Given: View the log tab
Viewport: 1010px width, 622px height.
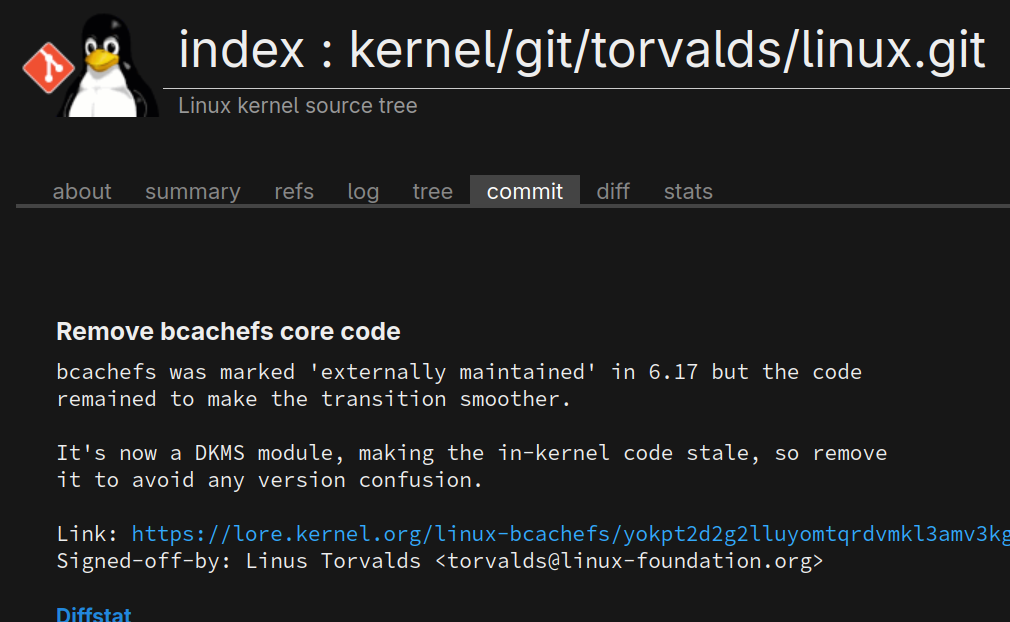Looking at the screenshot, I should point(363,191).
